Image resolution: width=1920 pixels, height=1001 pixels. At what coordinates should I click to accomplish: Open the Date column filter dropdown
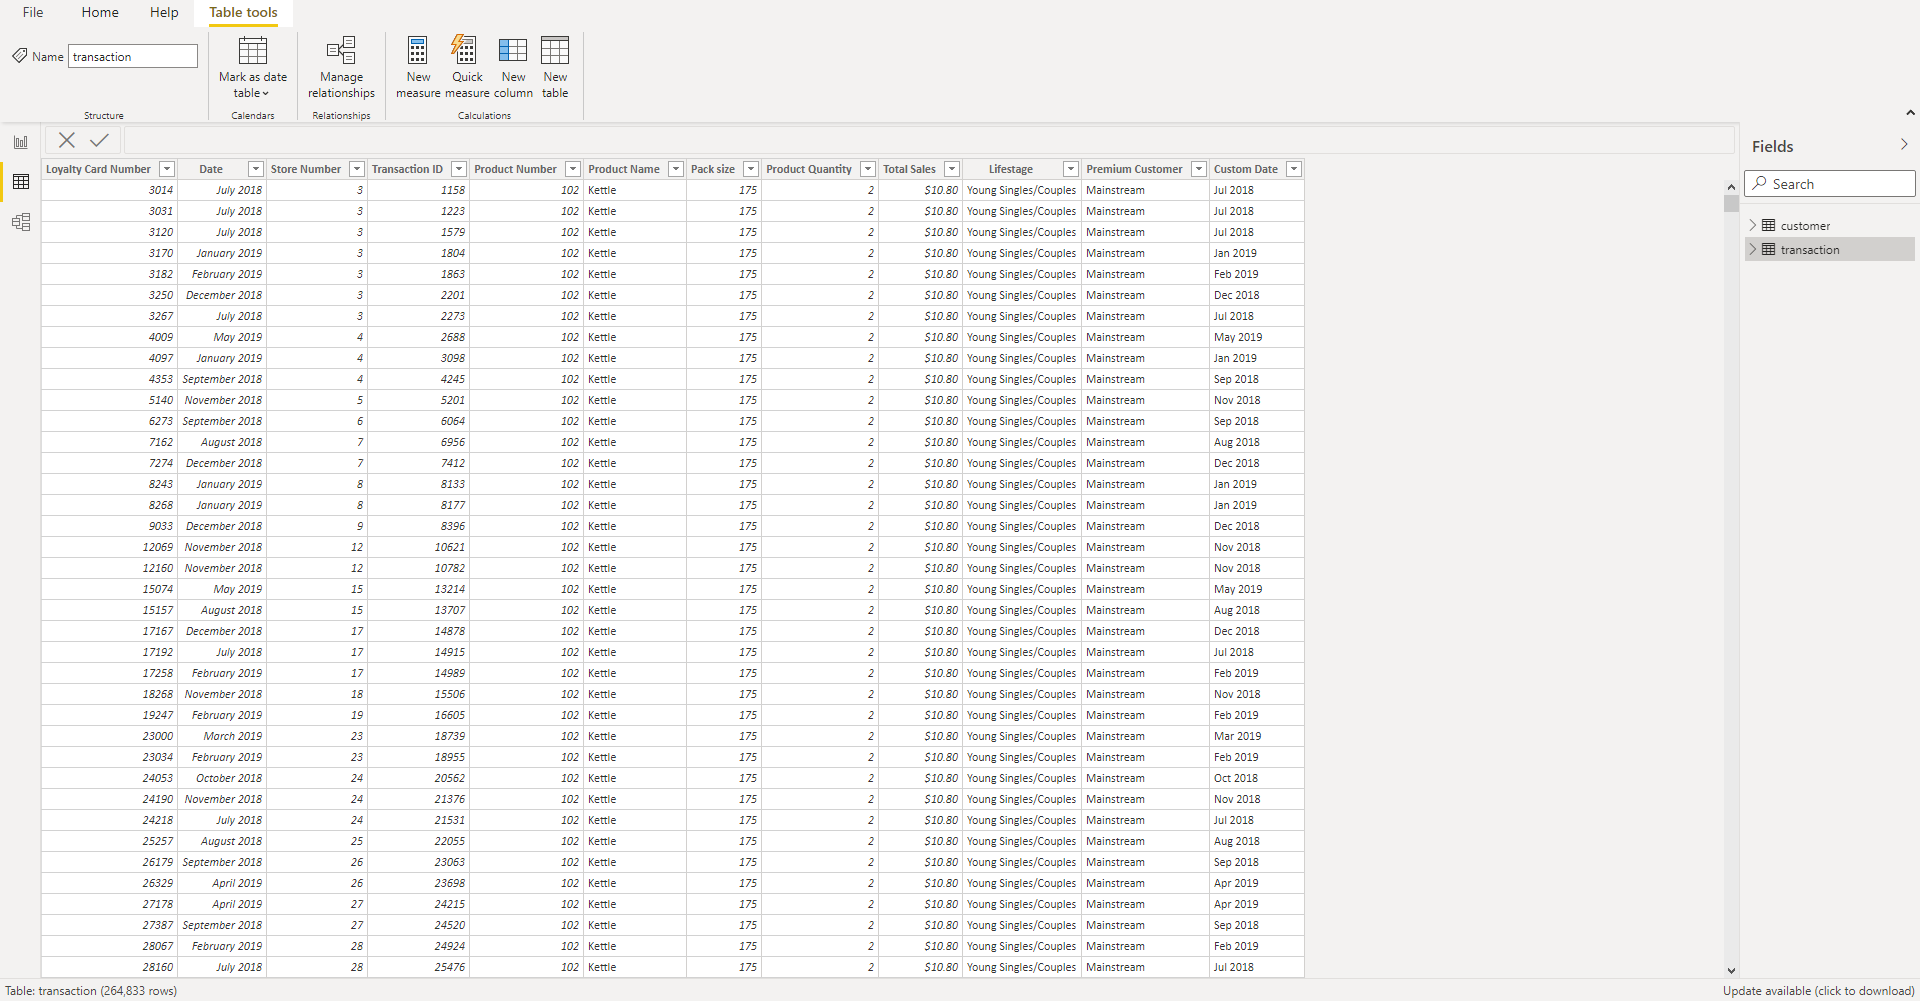click(256, 169)
